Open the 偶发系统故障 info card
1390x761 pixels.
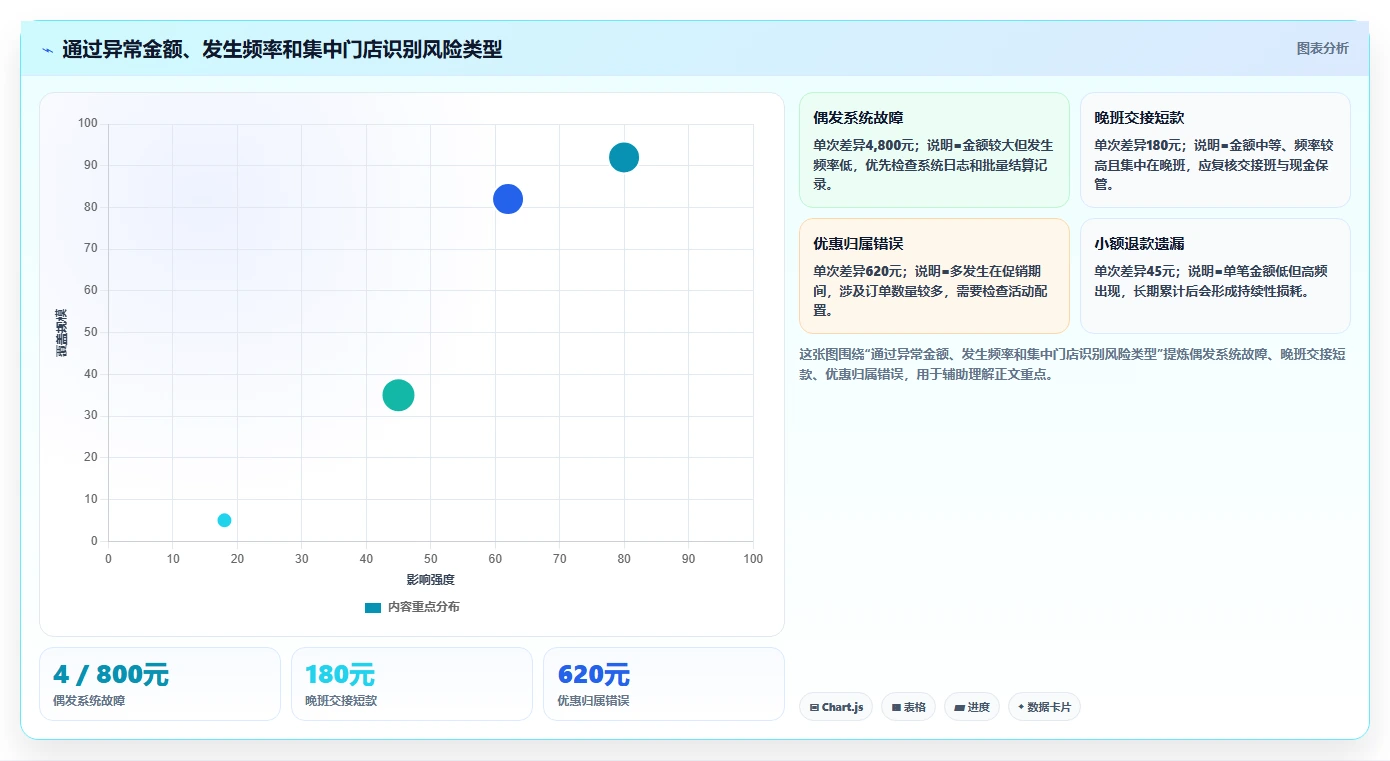pyautogui.click(x=934, y=150)
